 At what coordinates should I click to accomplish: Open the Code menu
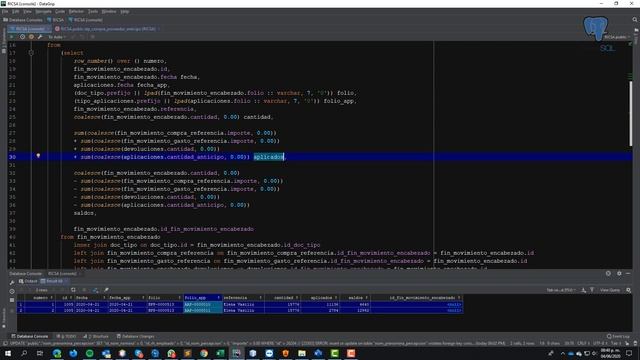60,11
